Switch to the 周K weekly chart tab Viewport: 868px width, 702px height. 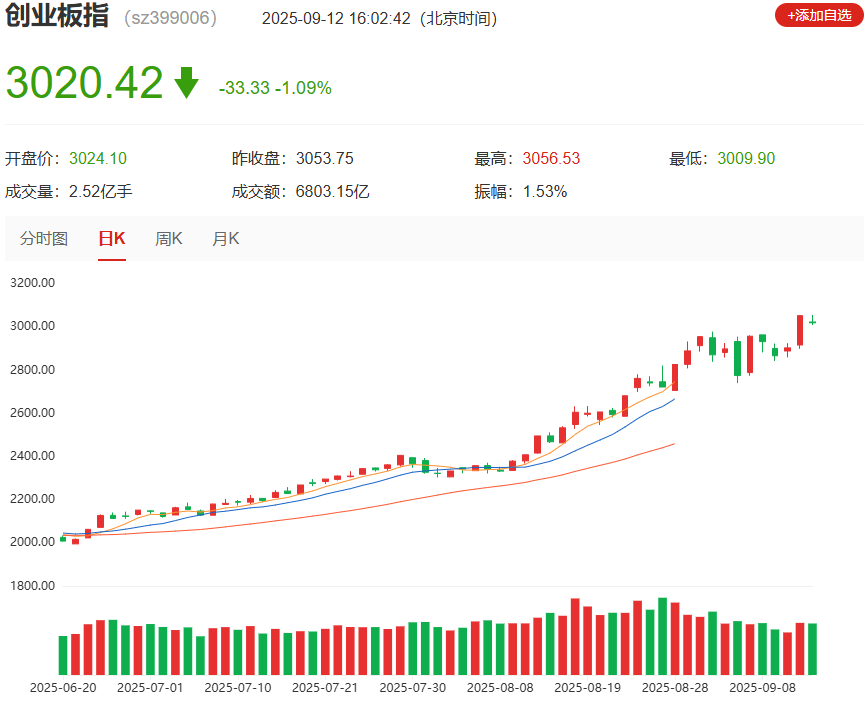169,239
